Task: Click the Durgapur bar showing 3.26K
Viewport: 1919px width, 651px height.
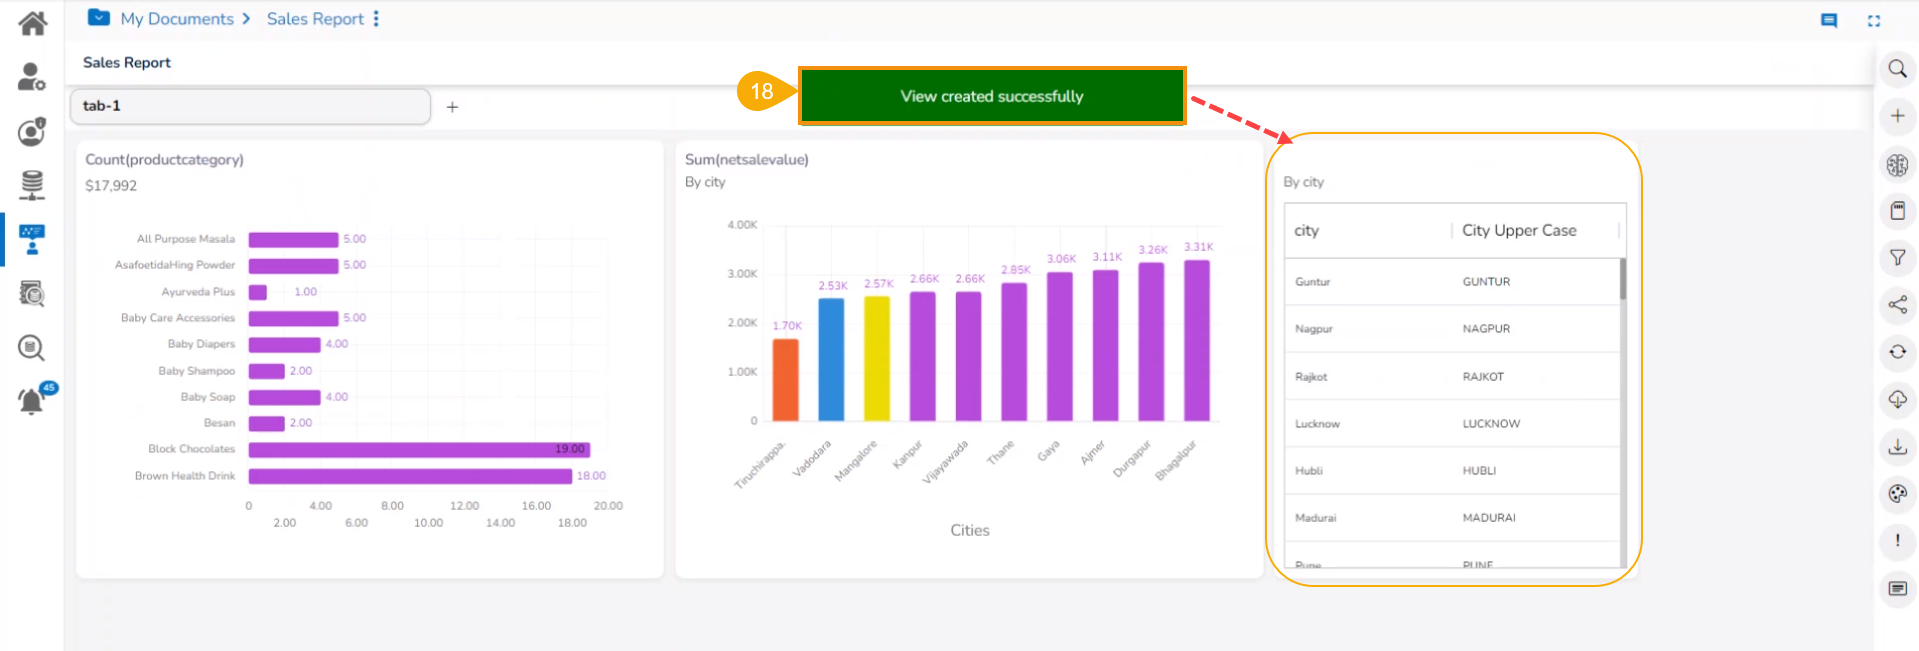Action: point(1151,342)
